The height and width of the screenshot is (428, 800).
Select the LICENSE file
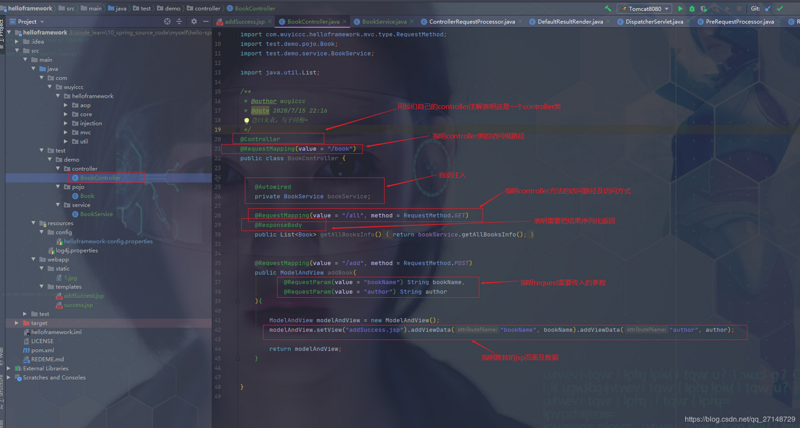(38, 341)
